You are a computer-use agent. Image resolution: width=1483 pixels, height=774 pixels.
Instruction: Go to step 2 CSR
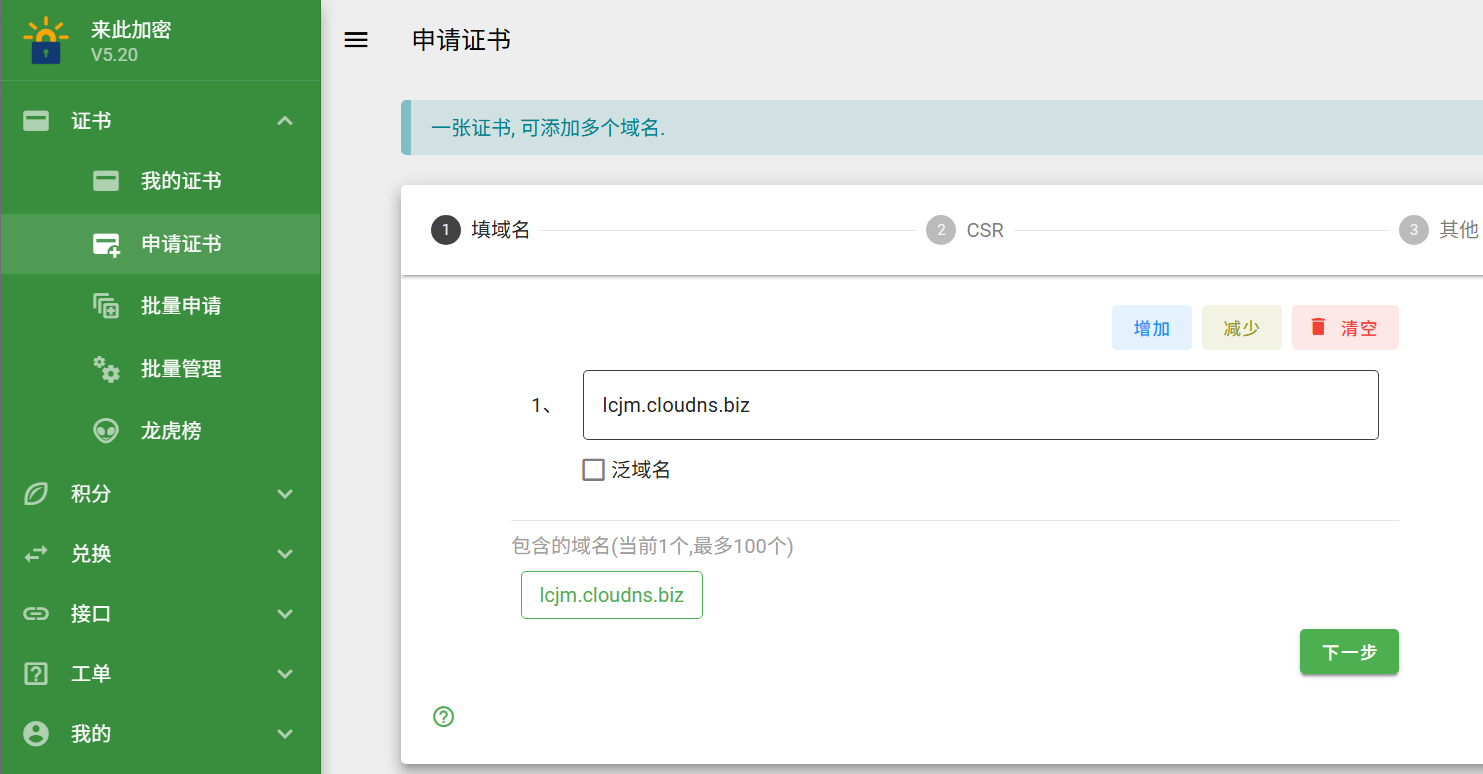point(965,230)
